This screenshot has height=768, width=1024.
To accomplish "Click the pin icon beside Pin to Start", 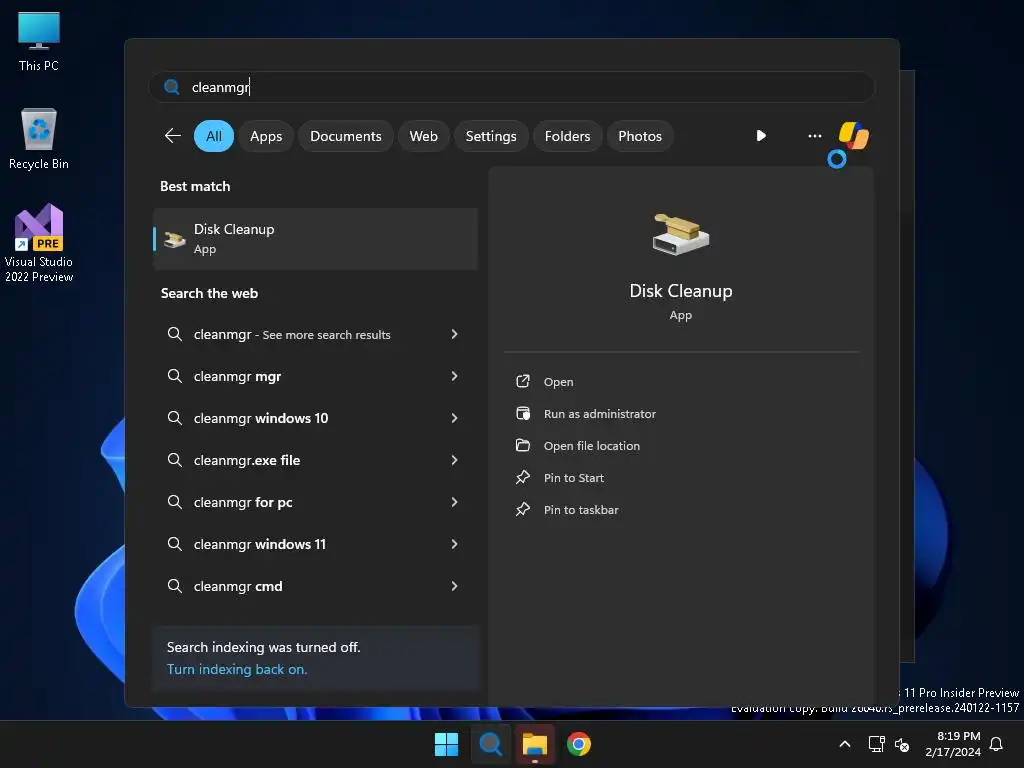I will tap(523, 477).
